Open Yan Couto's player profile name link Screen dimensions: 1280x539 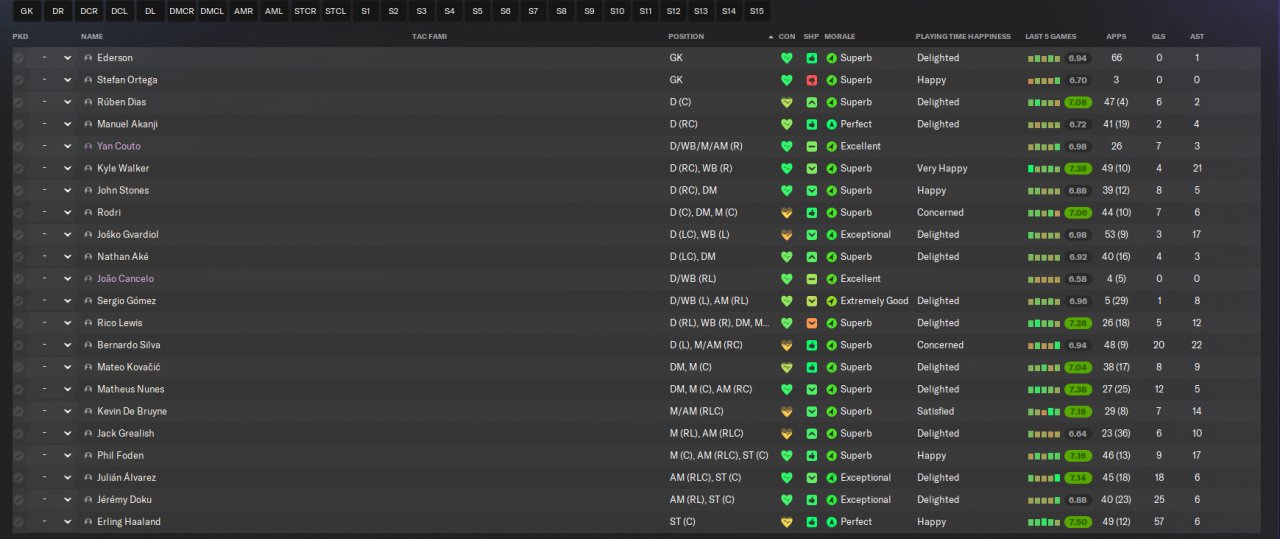coord(119,146)
